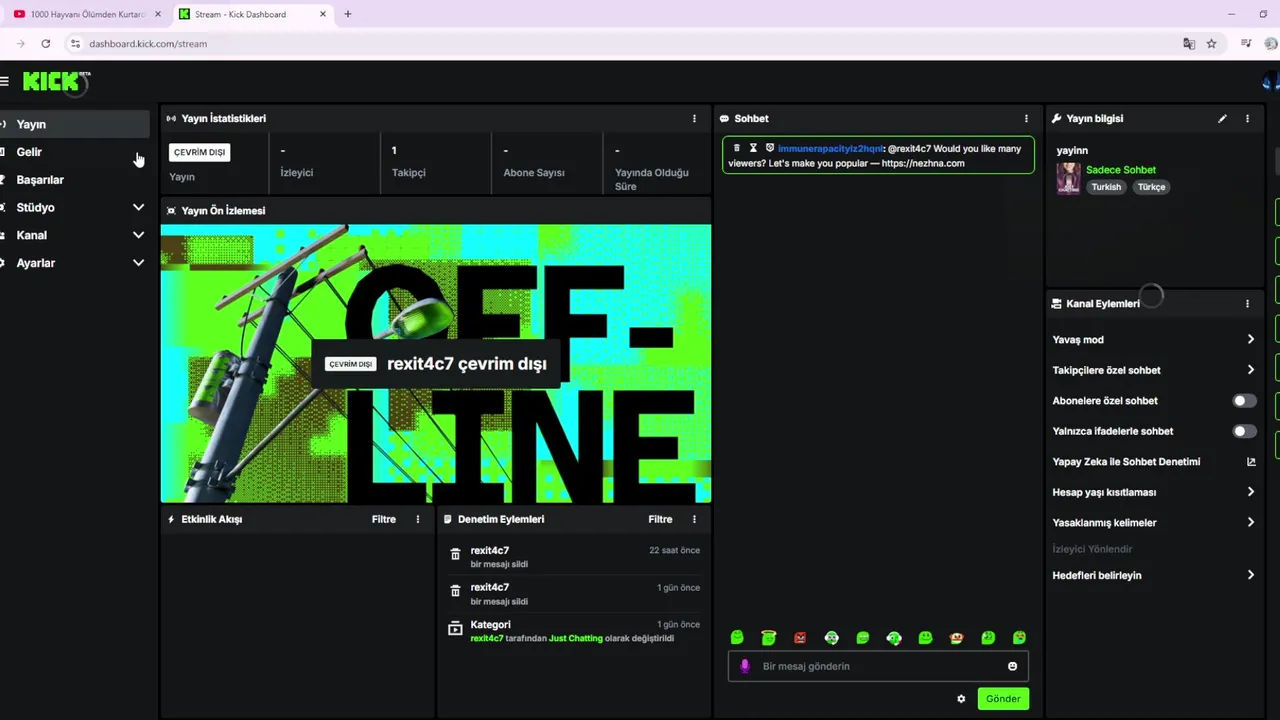This screenshot has height=720, width=1280.
Task: Focus the Bir mesaj gönderin input
Action: pos(878,666)
